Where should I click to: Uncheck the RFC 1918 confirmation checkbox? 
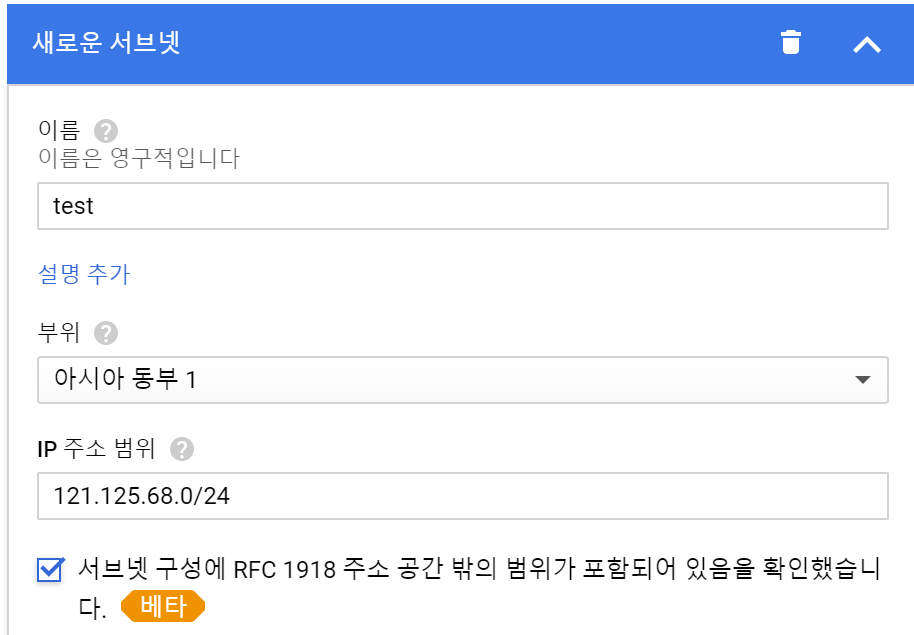(x=49, y=569)
